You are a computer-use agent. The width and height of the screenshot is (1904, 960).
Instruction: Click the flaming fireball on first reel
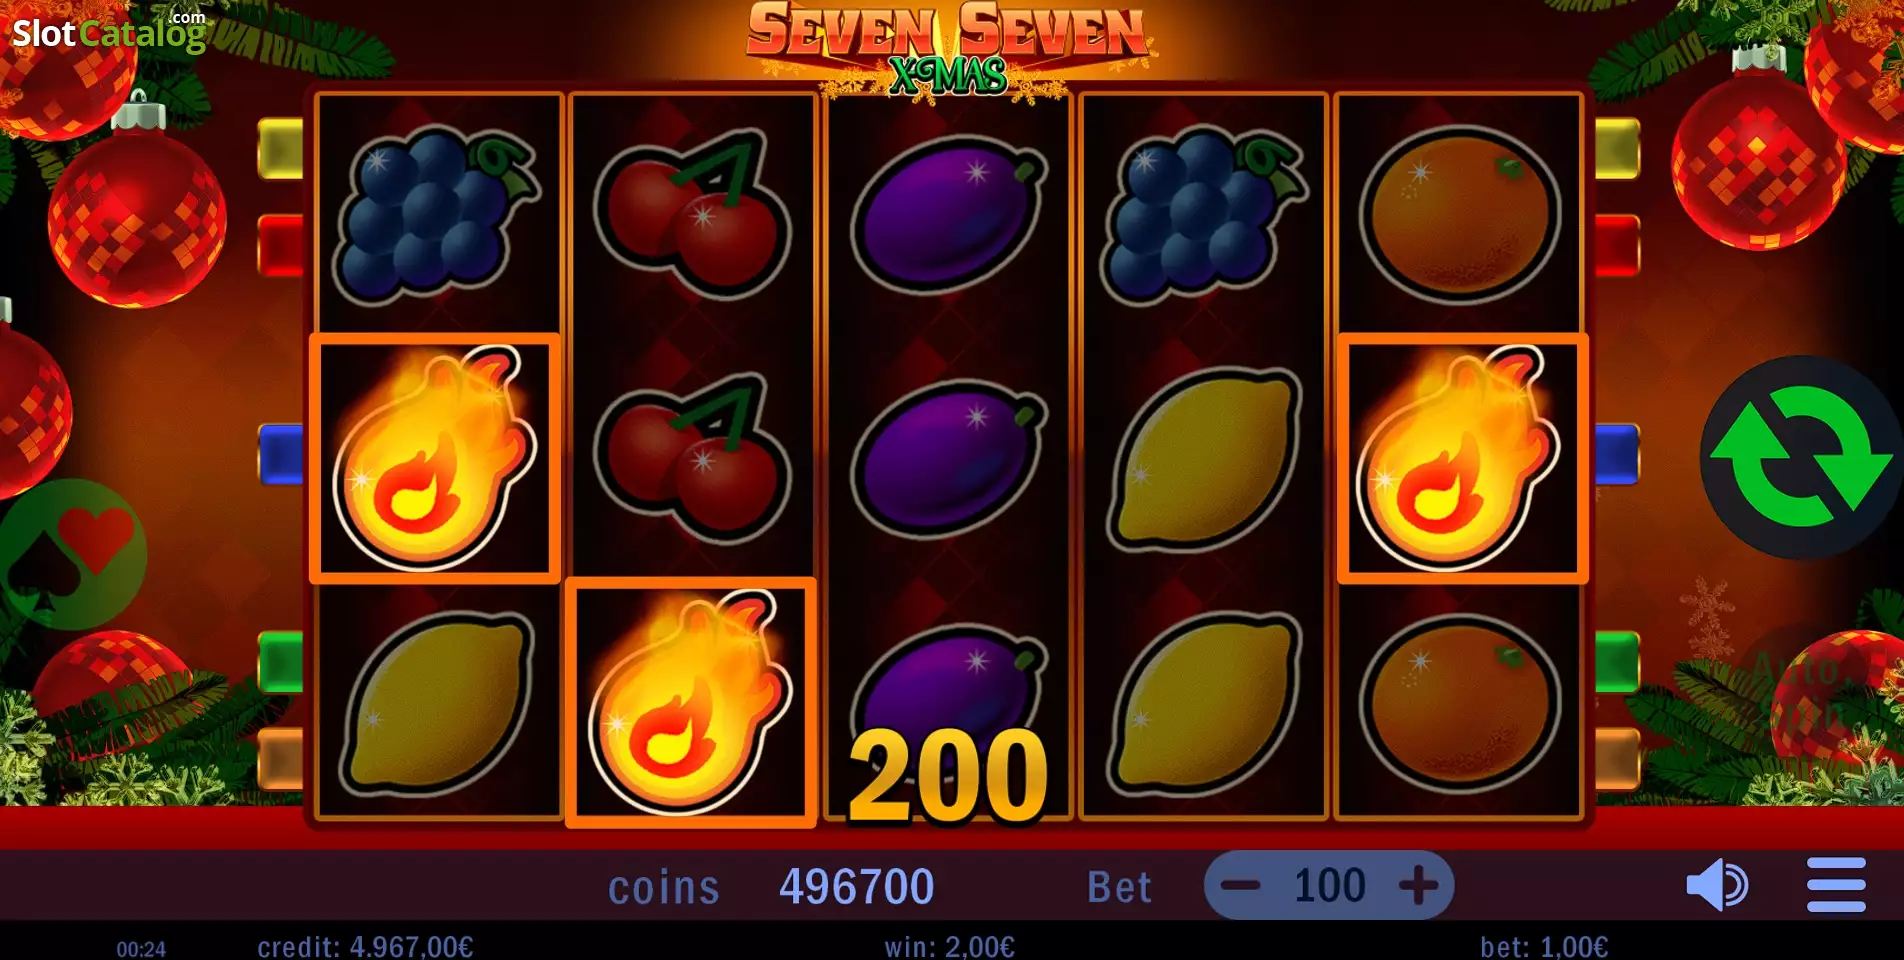[435, 458]
